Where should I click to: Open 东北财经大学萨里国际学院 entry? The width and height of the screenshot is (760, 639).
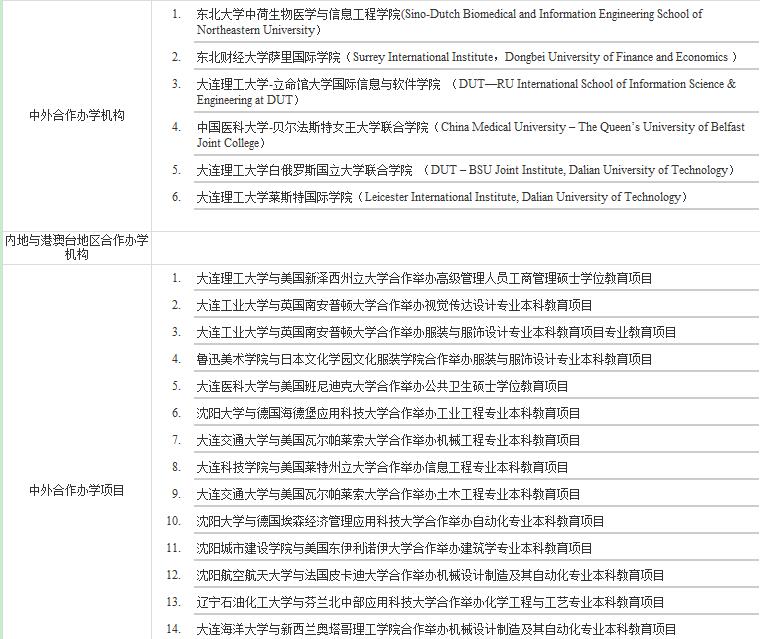(x=466, y=57)
